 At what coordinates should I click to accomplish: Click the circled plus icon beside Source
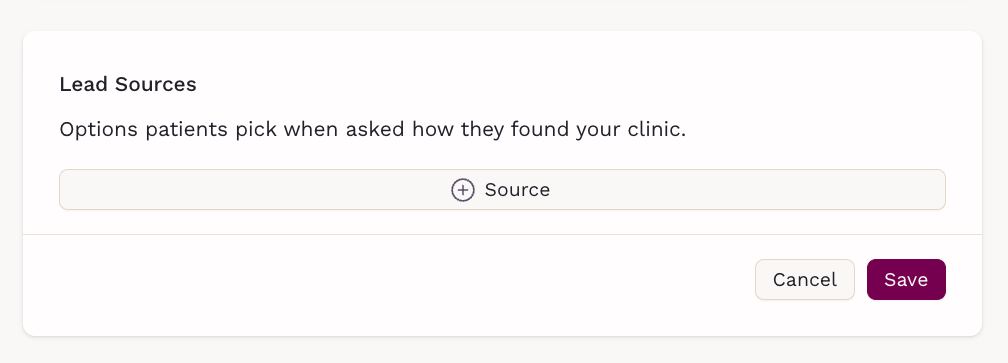(463, 190)
